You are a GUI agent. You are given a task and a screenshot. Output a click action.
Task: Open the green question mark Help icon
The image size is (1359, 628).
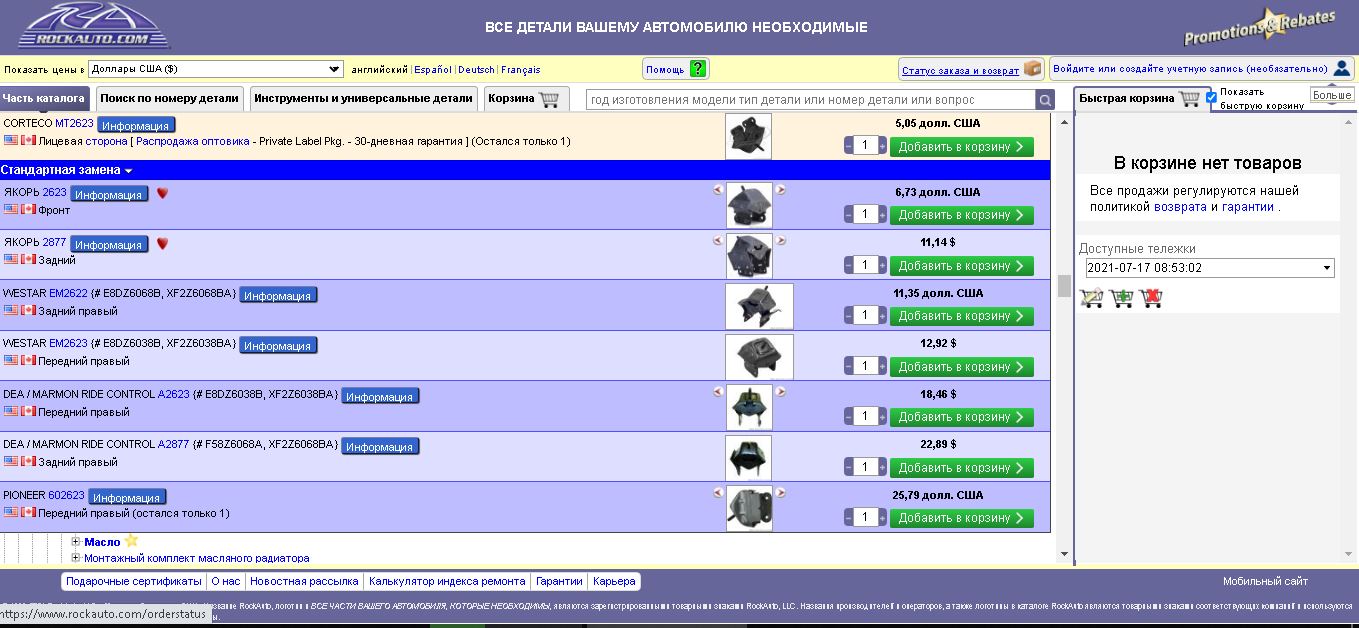pos(698,69)
